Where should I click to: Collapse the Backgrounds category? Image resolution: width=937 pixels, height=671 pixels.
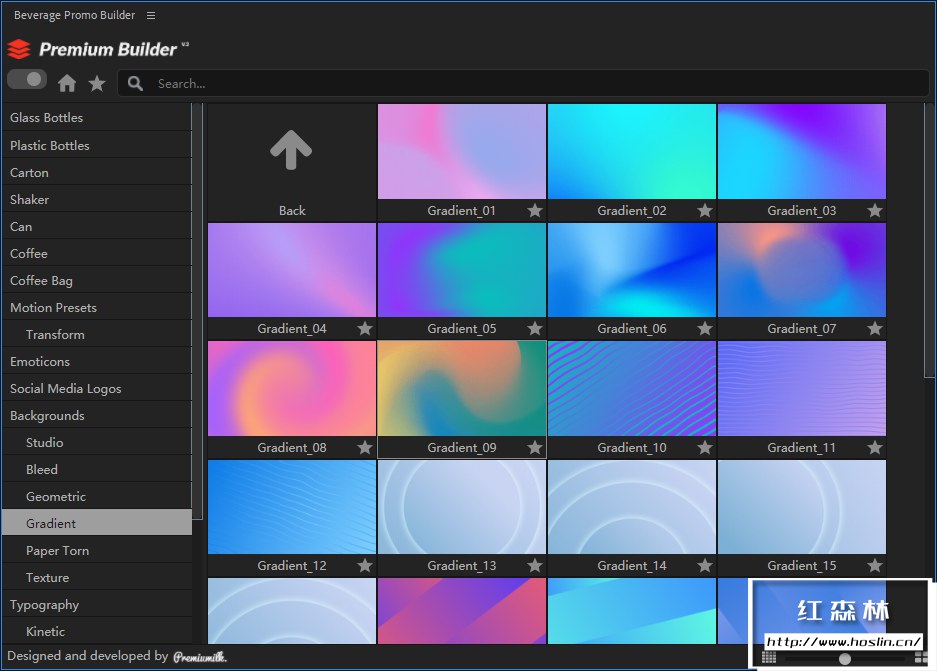tap(97, 415)
